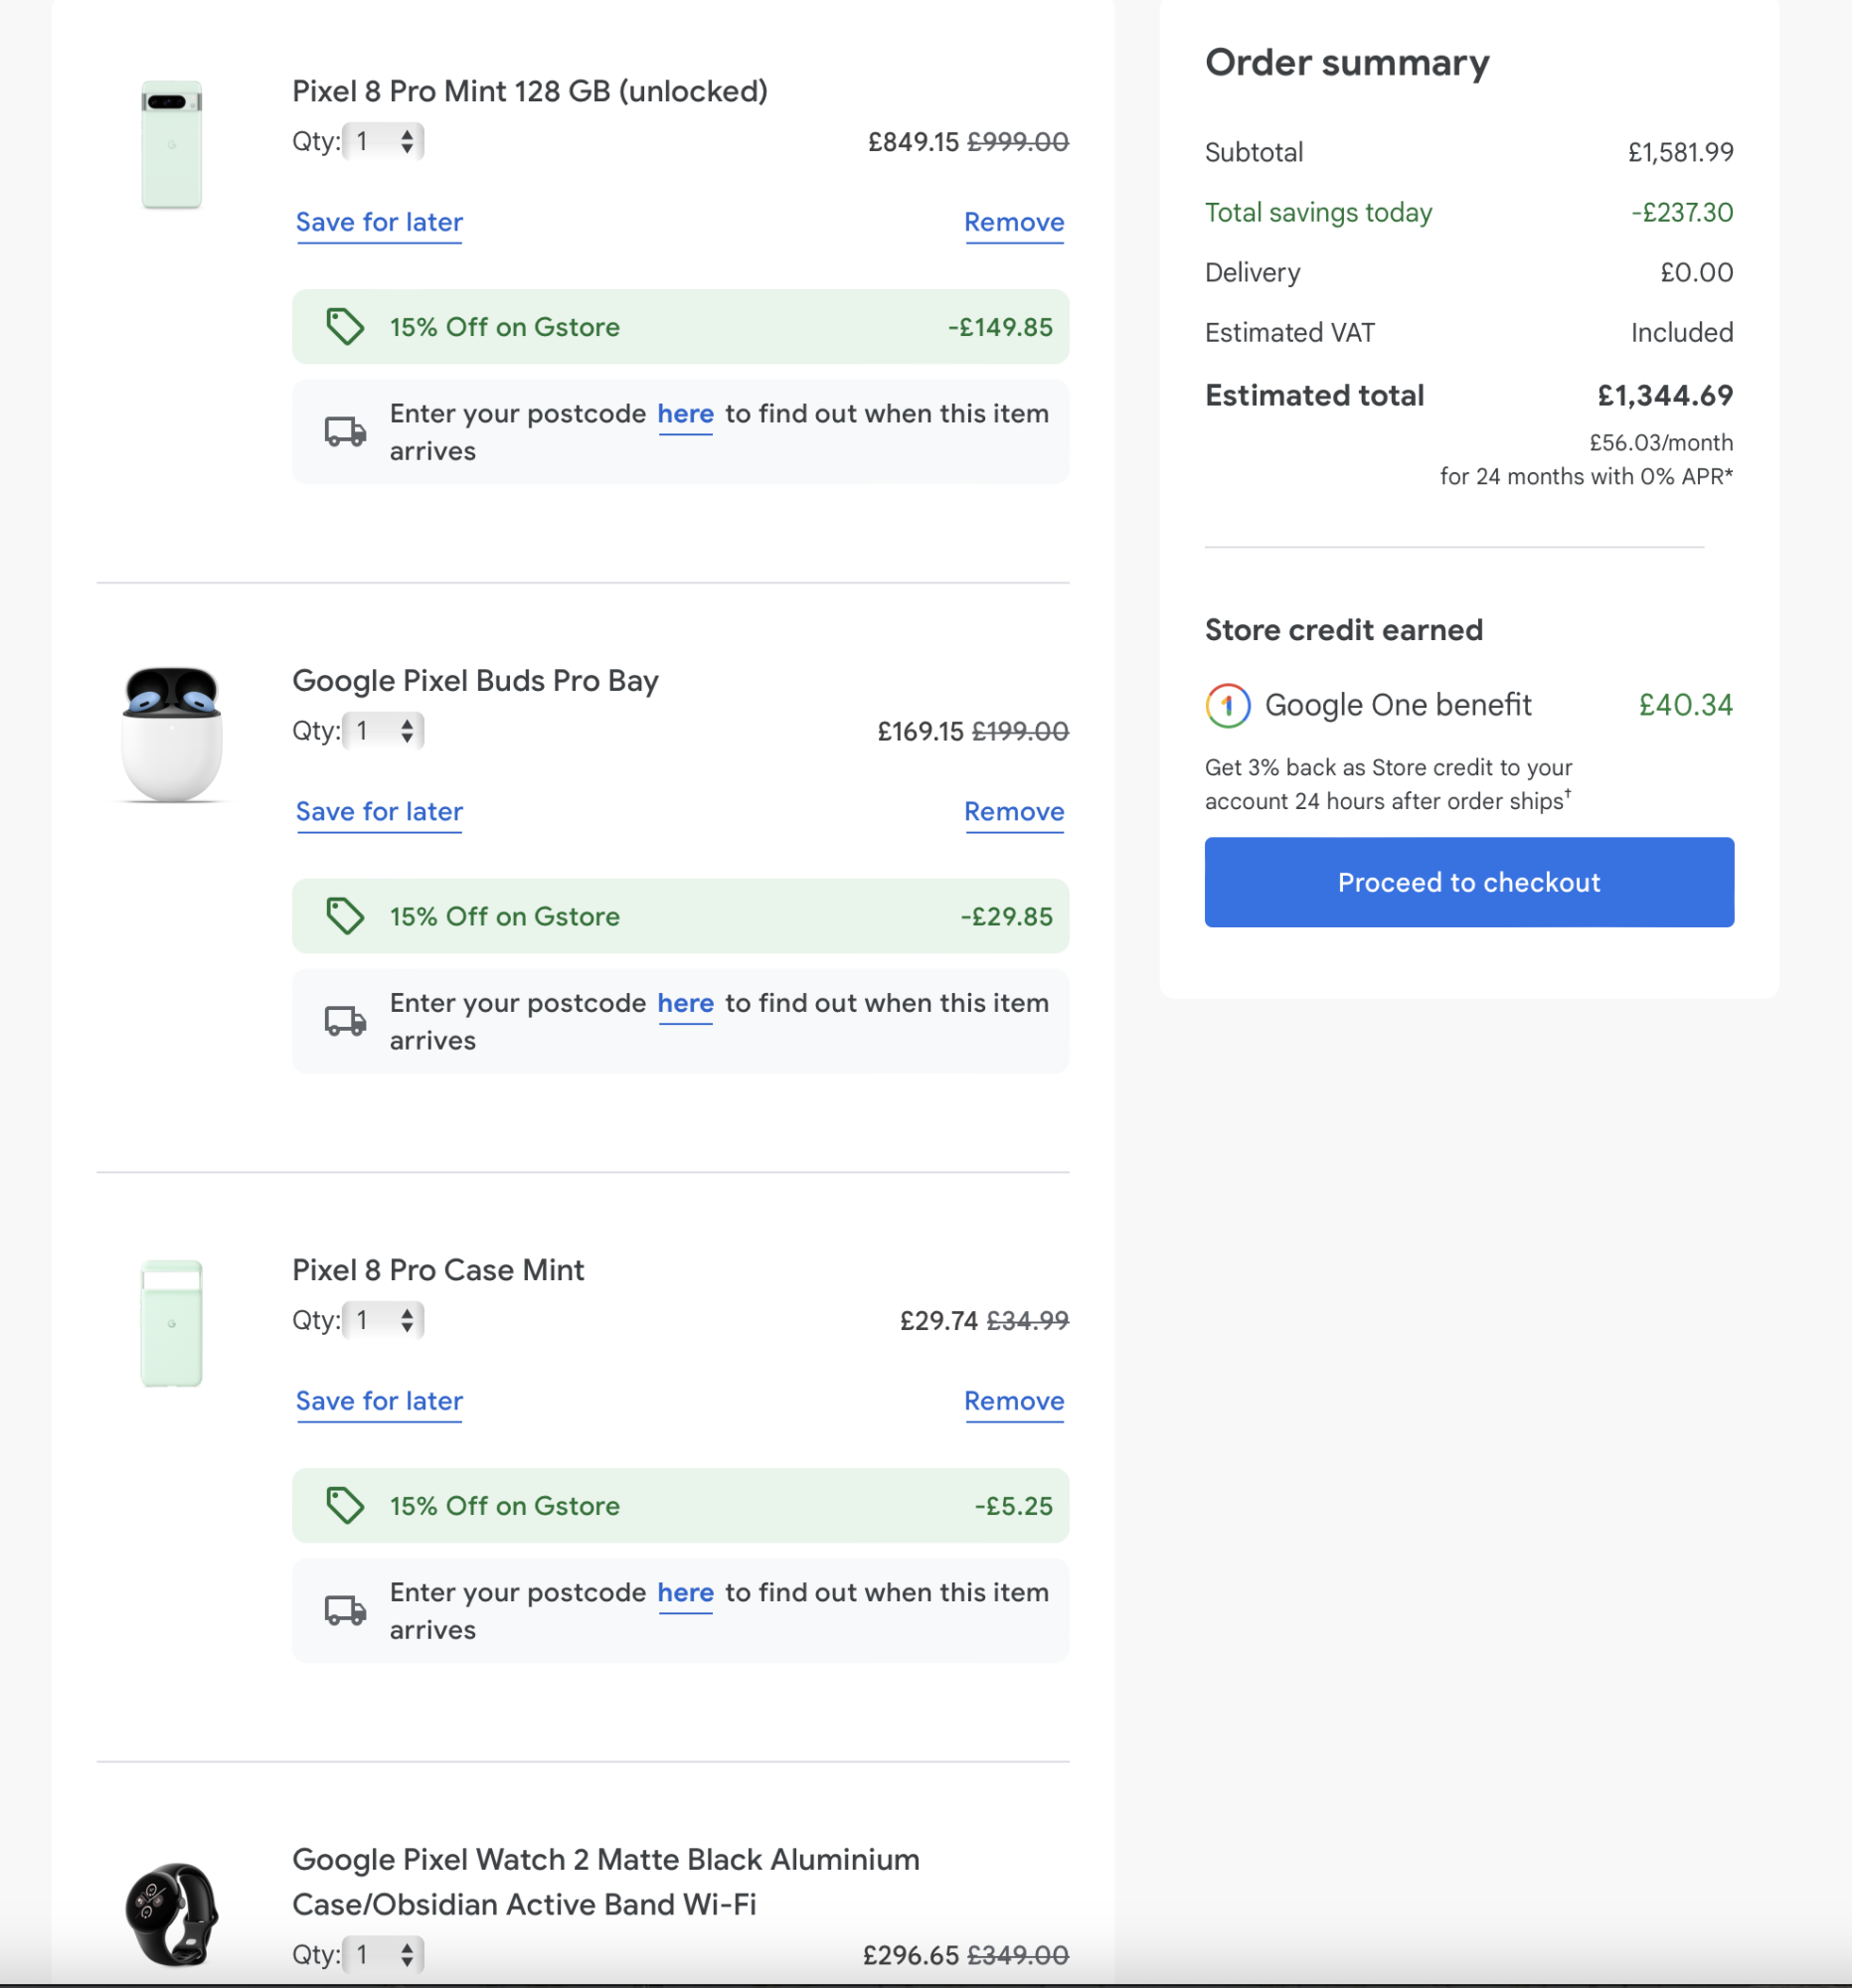
Task: Open the Pixel 8 Pro Mint quantity dropdown
Action: (383, 141)
